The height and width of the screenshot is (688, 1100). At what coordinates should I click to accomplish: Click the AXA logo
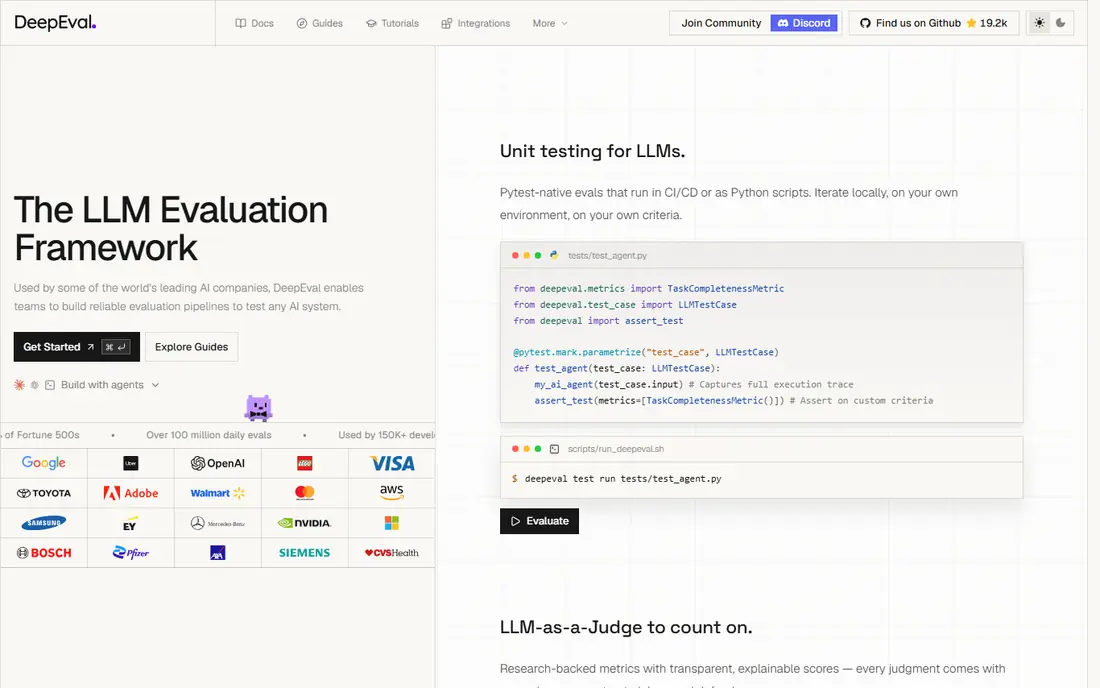(217, 553)
